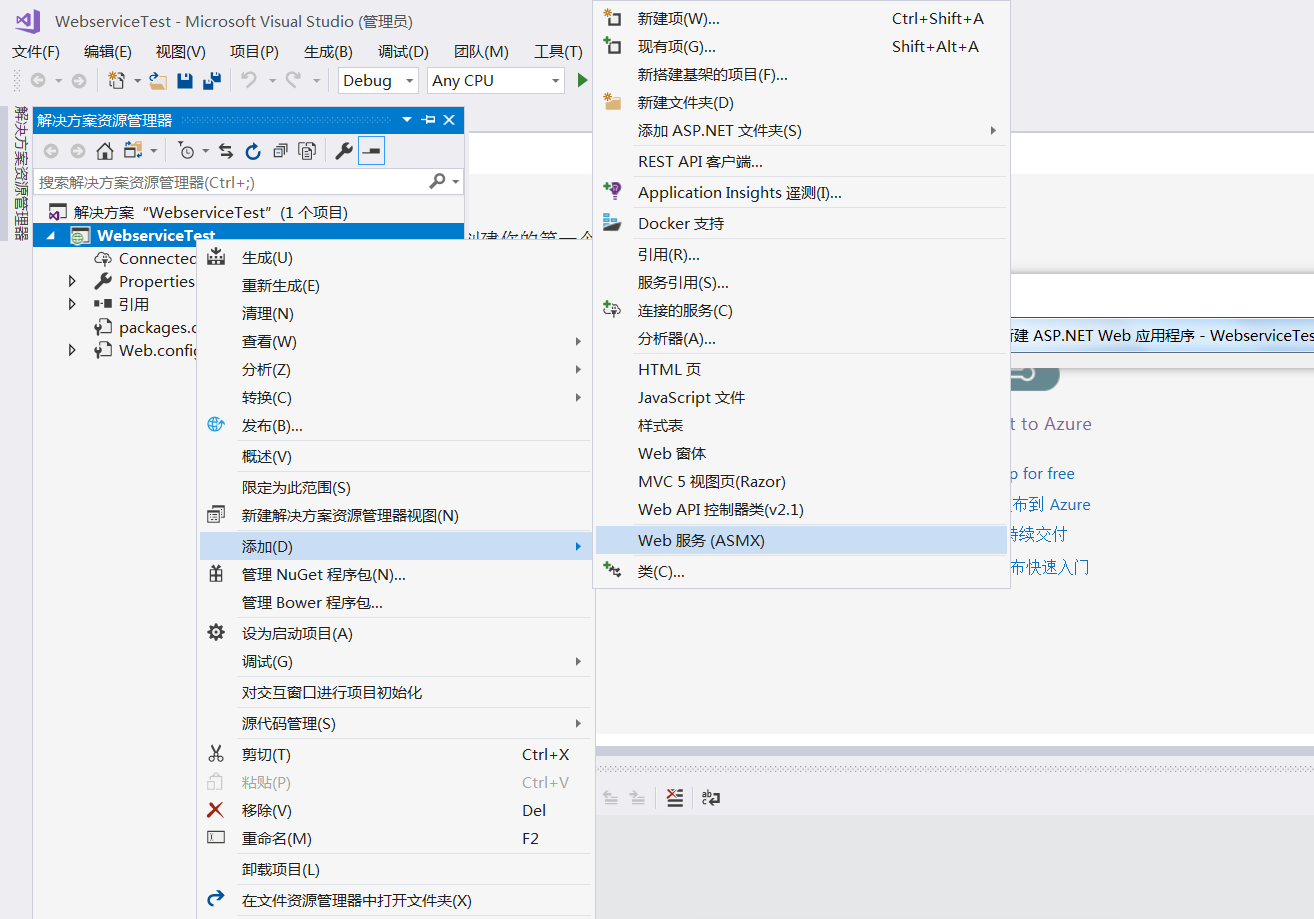Select 剪切(T) in the context menu
The height and width of the screenshot is (919, 1314).
click(x=395, y=754)
